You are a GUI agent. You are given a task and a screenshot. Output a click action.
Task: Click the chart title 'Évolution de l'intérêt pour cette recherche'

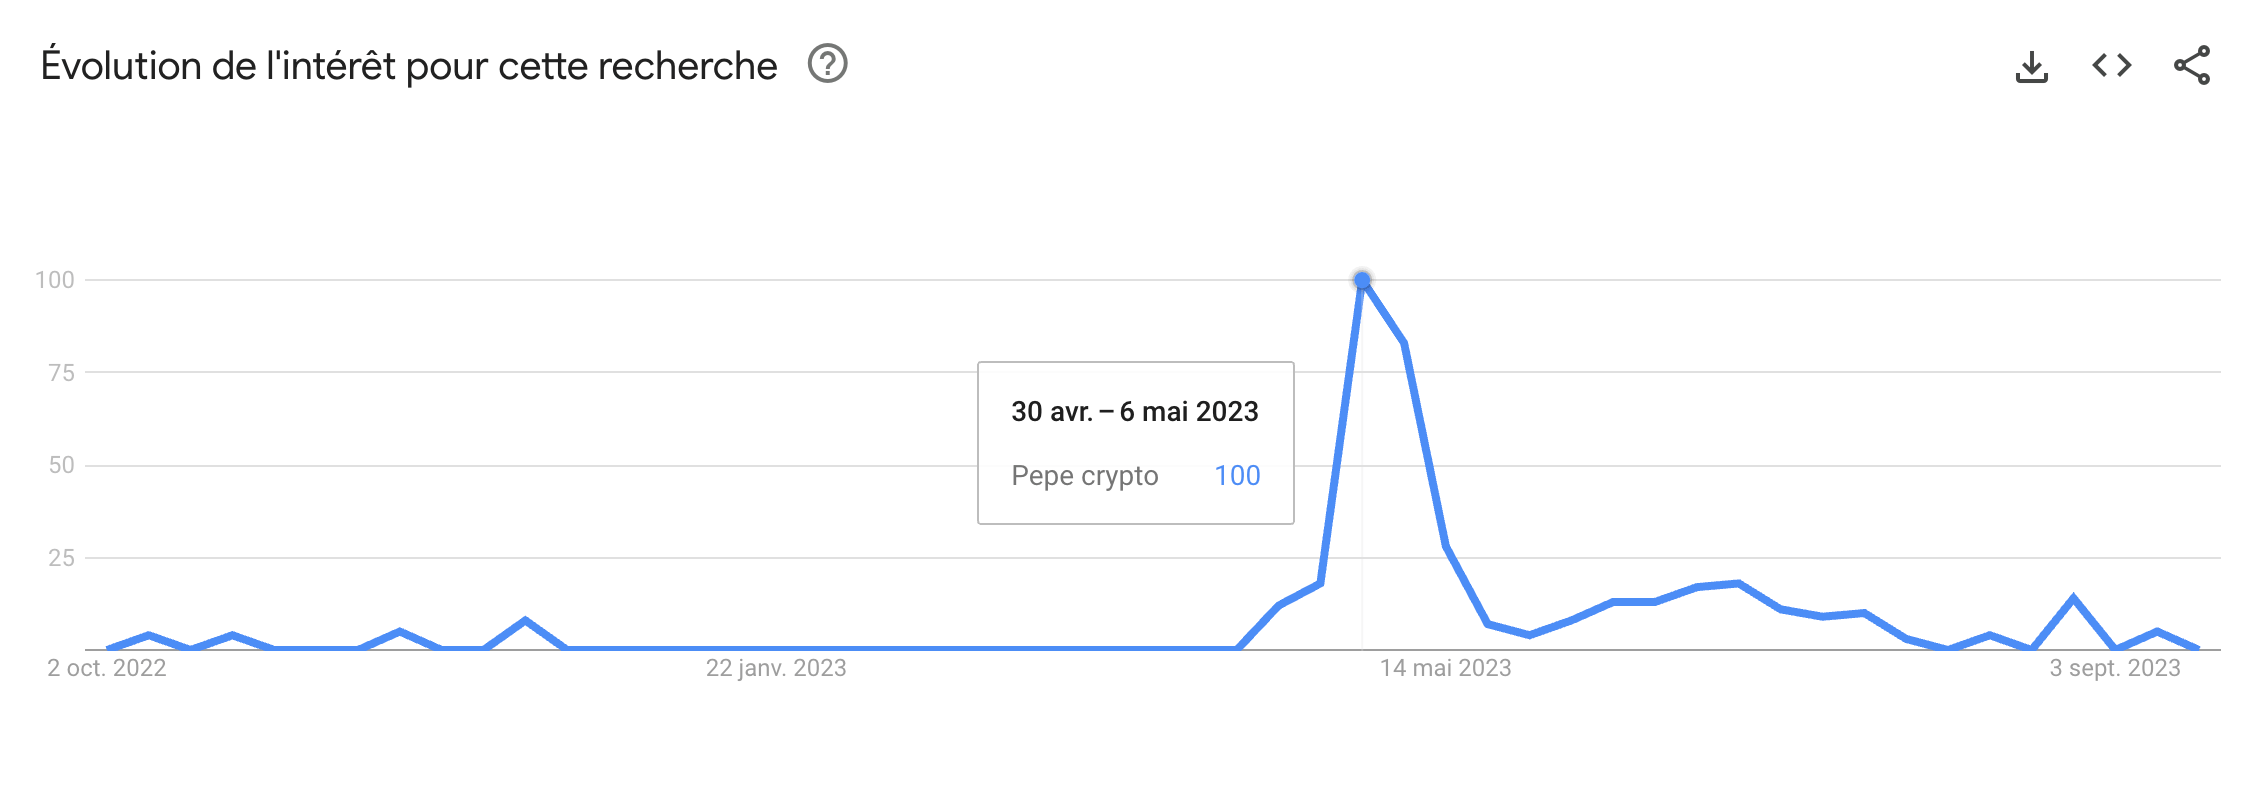[x=409, y=66]
